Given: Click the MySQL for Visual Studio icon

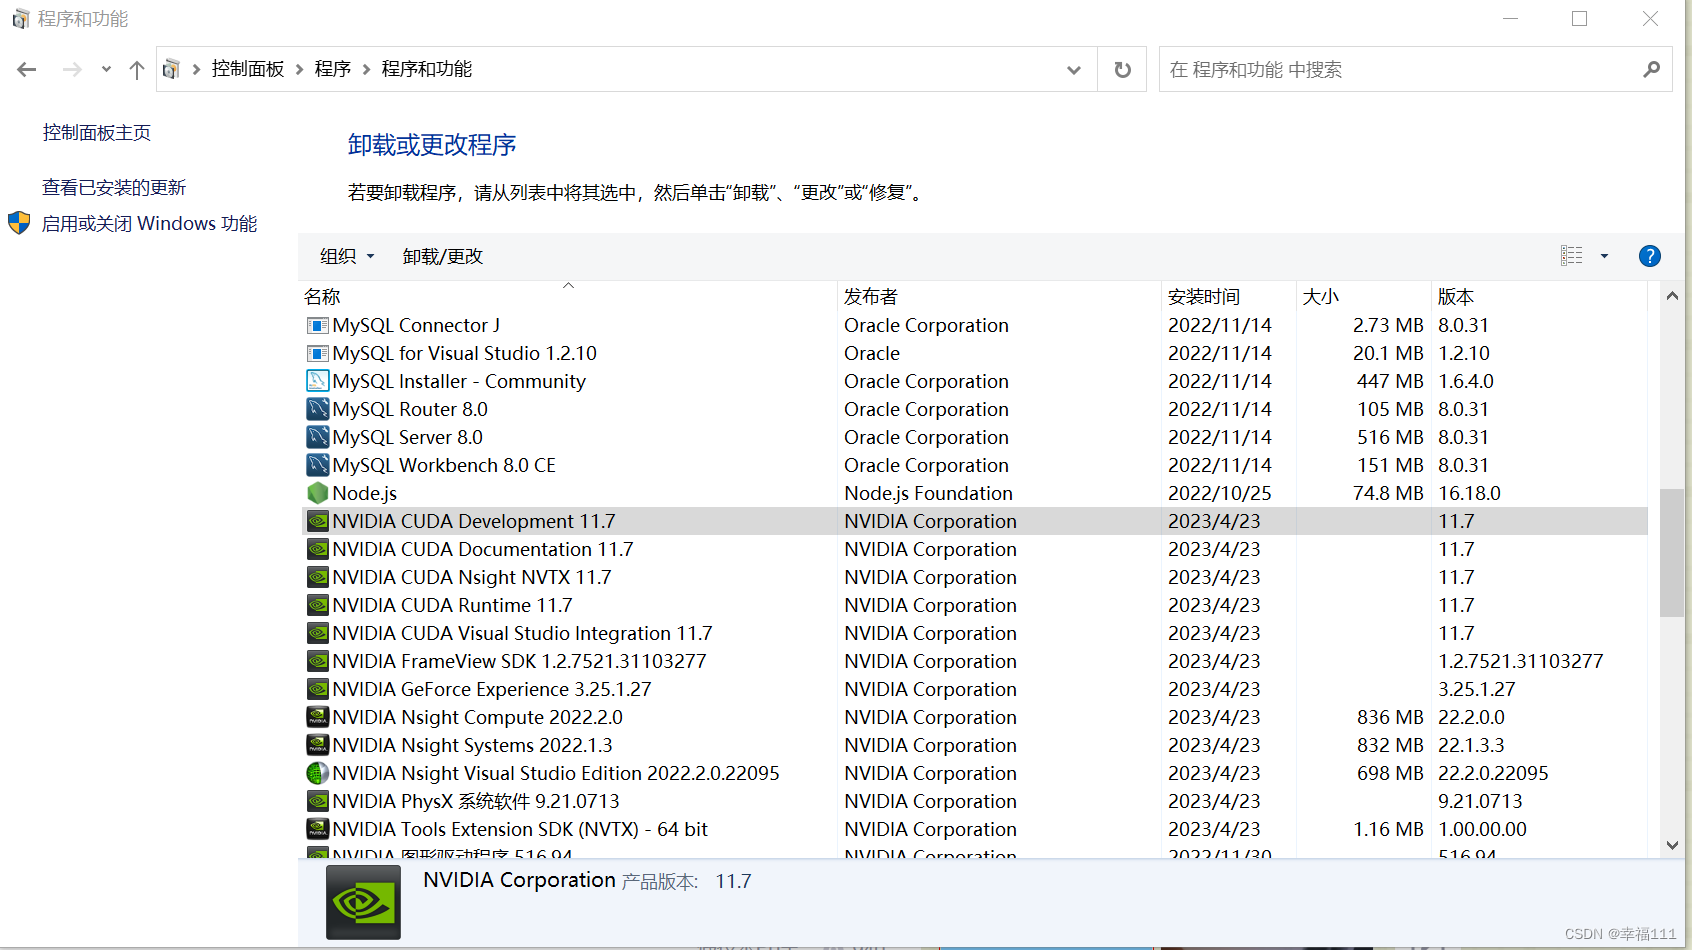Looking at the screenshot, I should tap(317, 353).
